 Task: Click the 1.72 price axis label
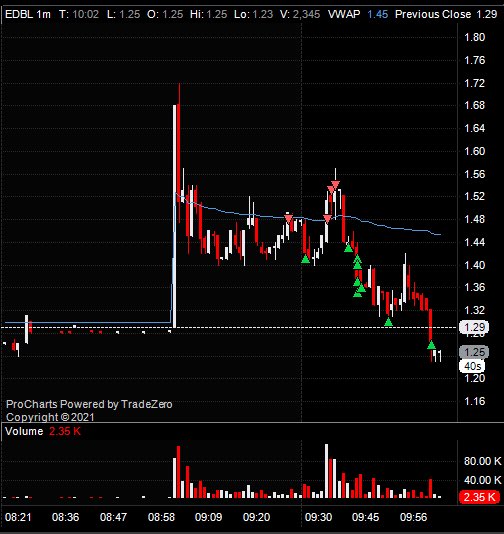(x=474, y=83)
